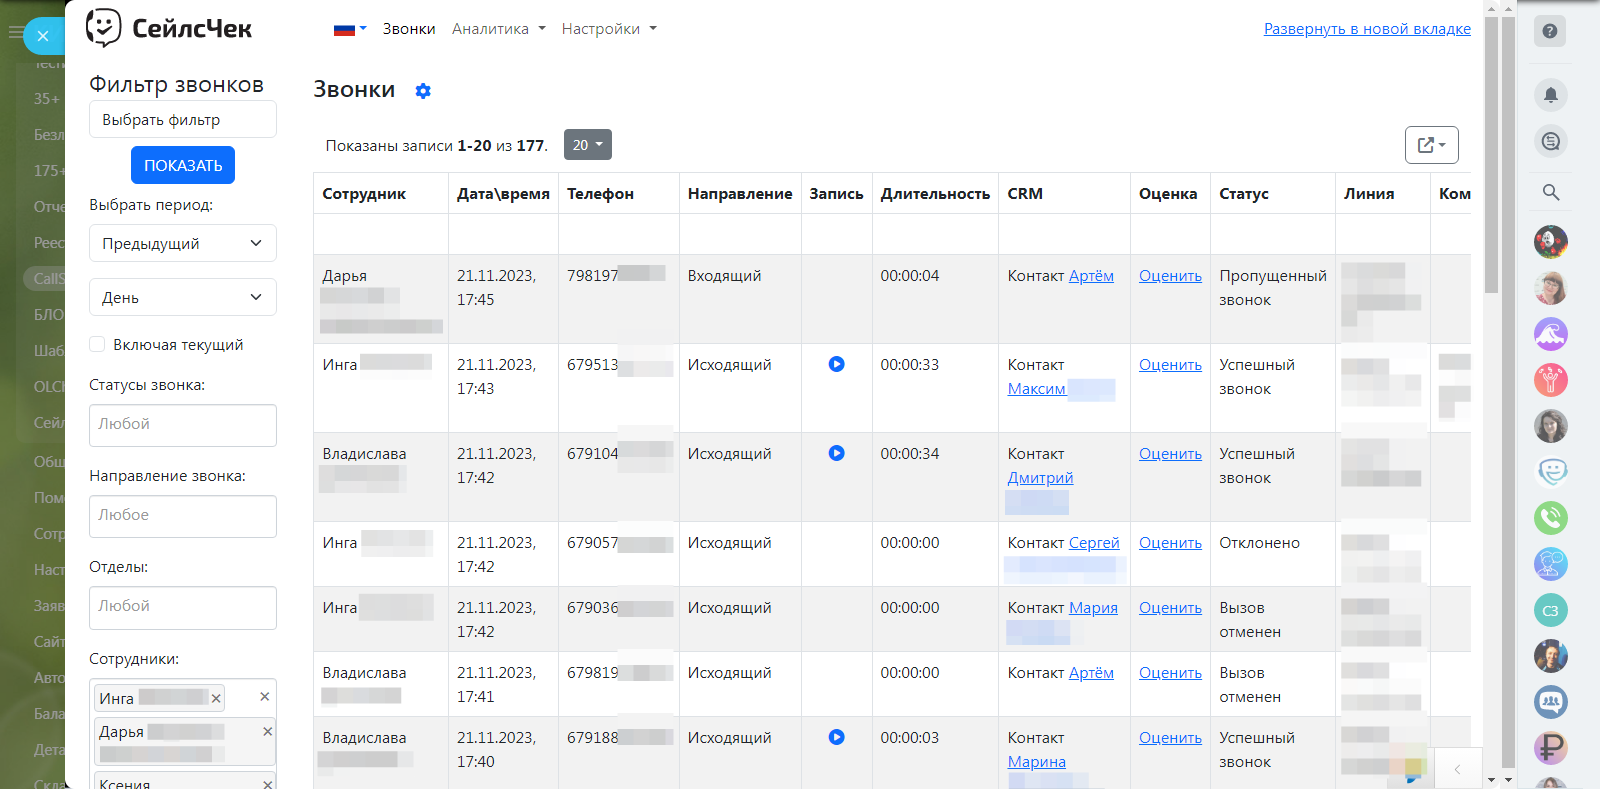Image resolution: width=1600 pixels, height=789 pixels.
Task: Expand the Предыдущий period dropdown
Action: point(182,243)
